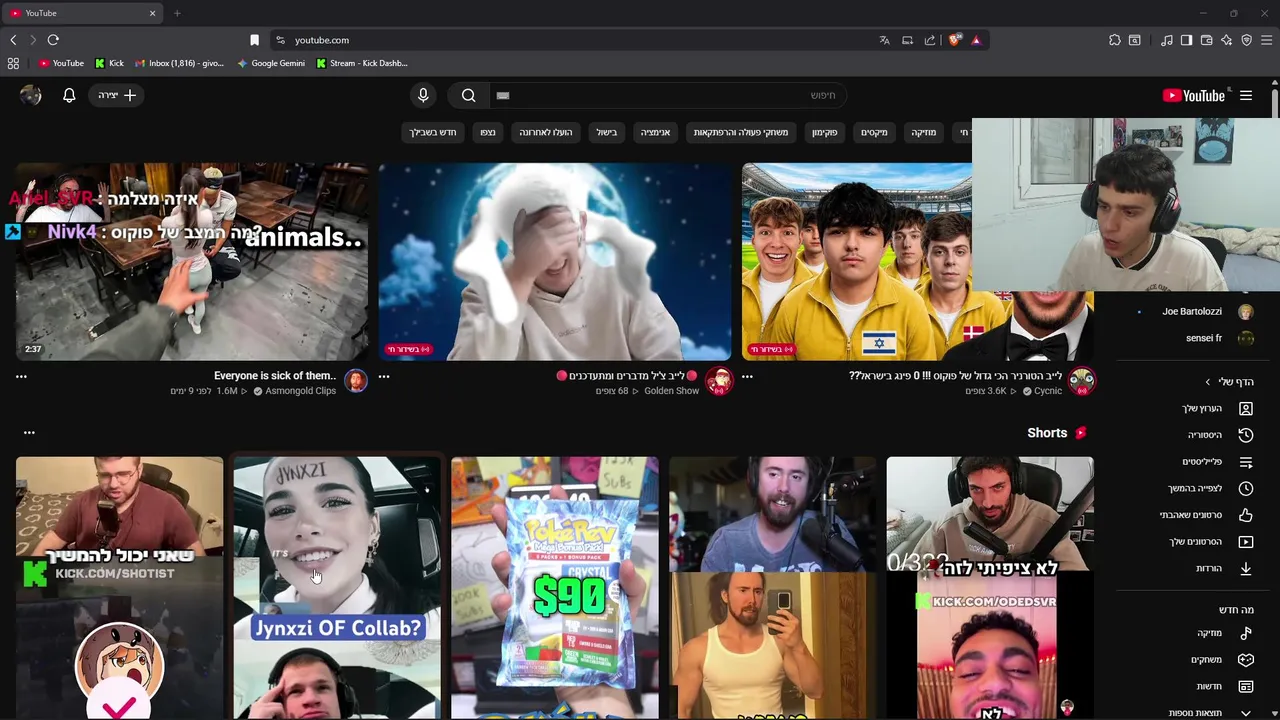Open Golden Show channel avatar
The image size is (1280, 720).
click(x=719, y=381)
